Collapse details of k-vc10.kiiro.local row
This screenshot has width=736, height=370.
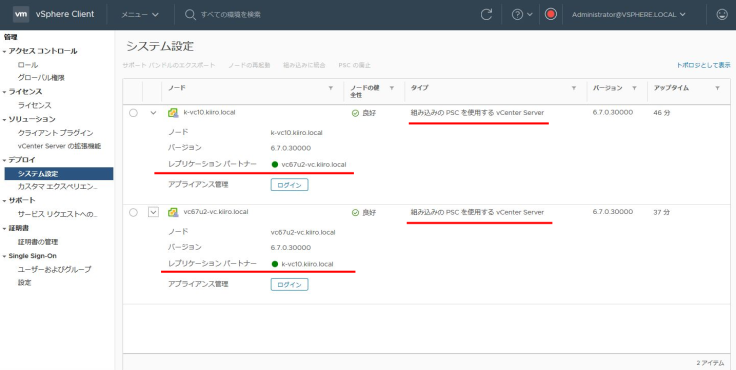tap(153, 113)
